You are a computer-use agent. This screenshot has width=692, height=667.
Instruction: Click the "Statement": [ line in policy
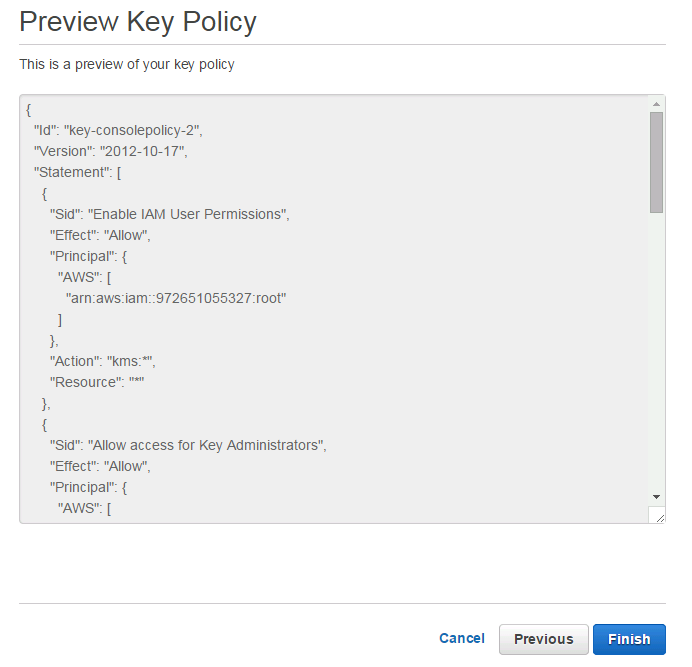point(77,172)
